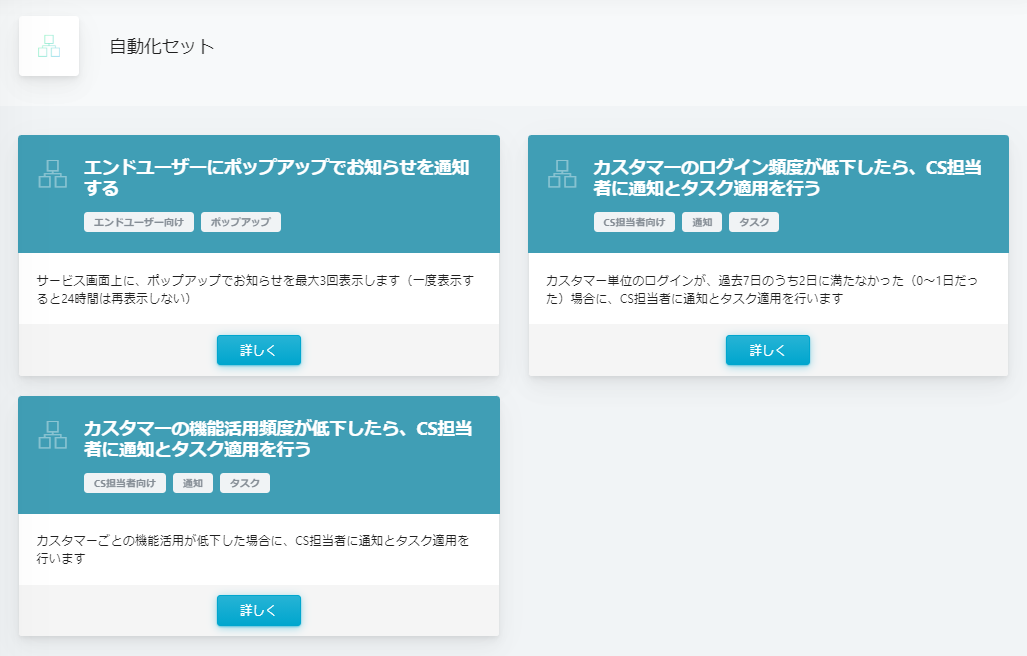Open 詳しく for the 機能活用頻度 card

point(259,610)
